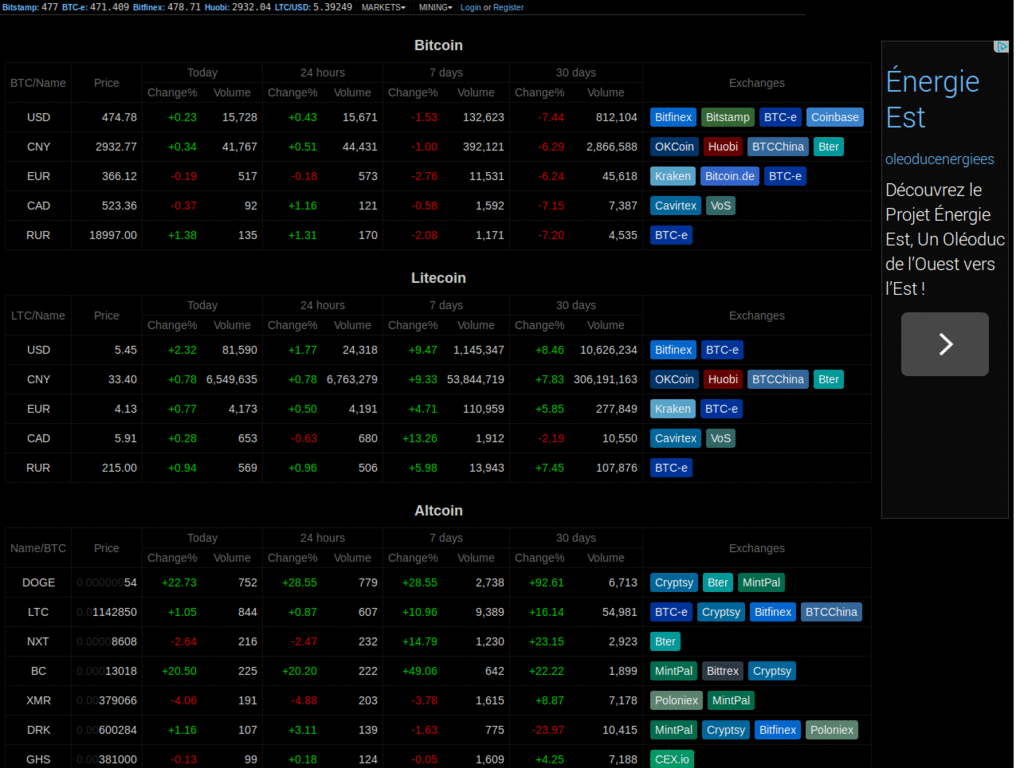Open Bitfinex for Bitcoin USD row
Screen dimensions: 1024x768
point(673,118)
